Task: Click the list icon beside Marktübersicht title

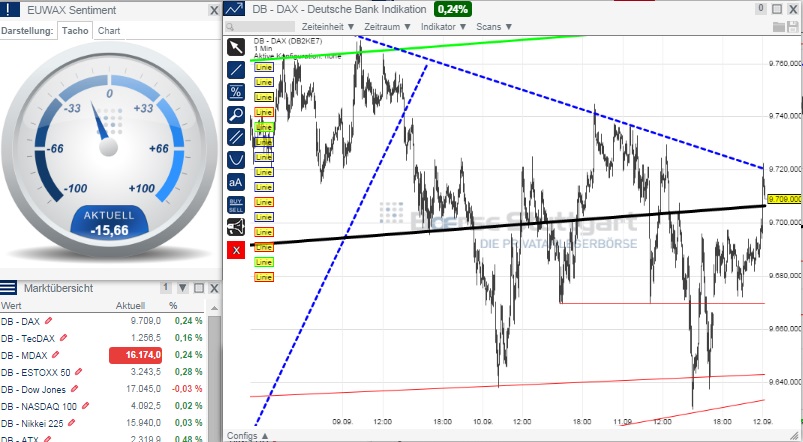Action: 9,287
